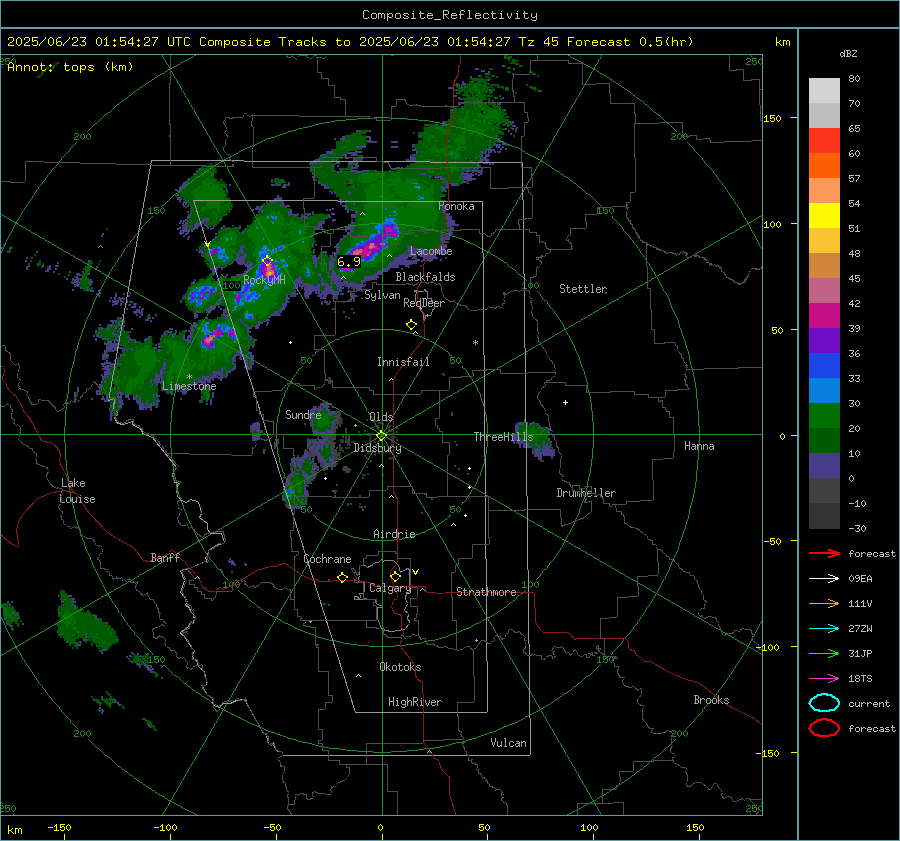Click the yellow diamond marker at radar center near Olds
900x841 pixels.
click(381, 436)
